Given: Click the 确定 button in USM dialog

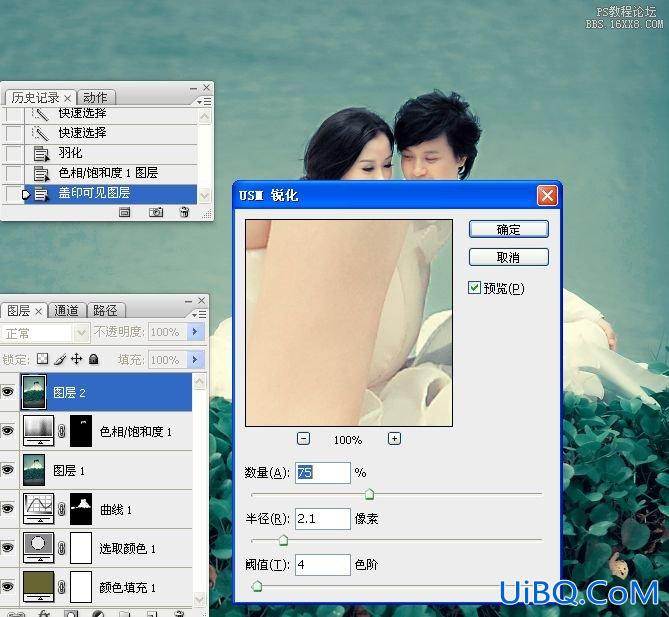Looking at the screenshot, I should tap(509, 230).
